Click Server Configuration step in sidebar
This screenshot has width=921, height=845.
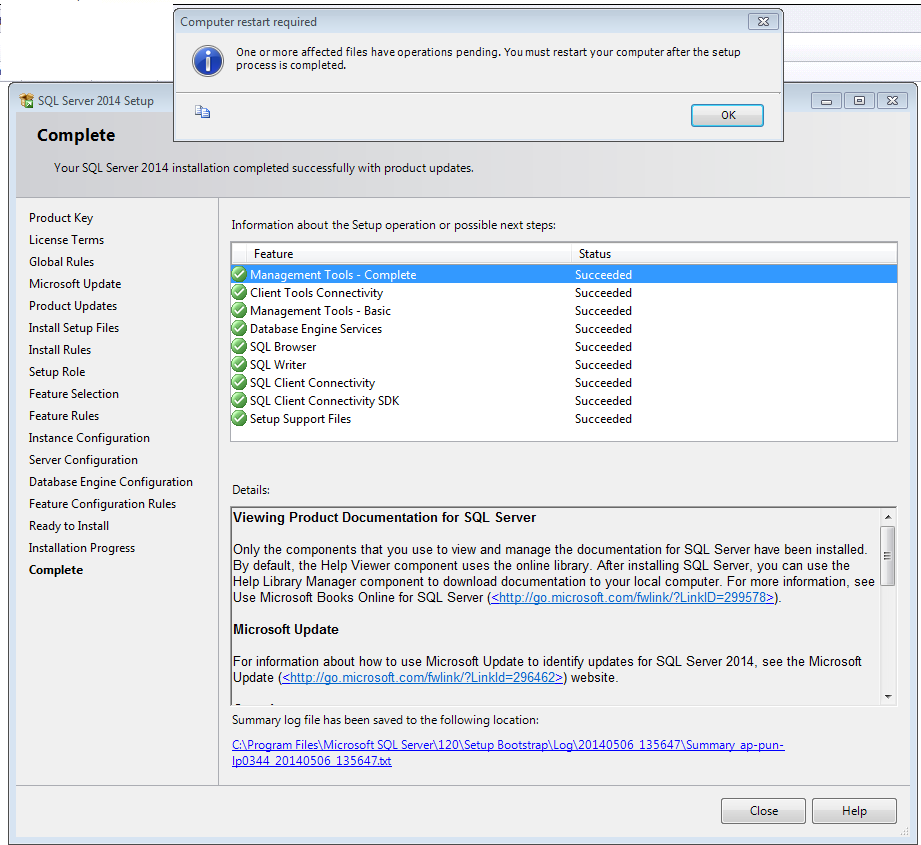pyautogui.click(x=83, y=460)
